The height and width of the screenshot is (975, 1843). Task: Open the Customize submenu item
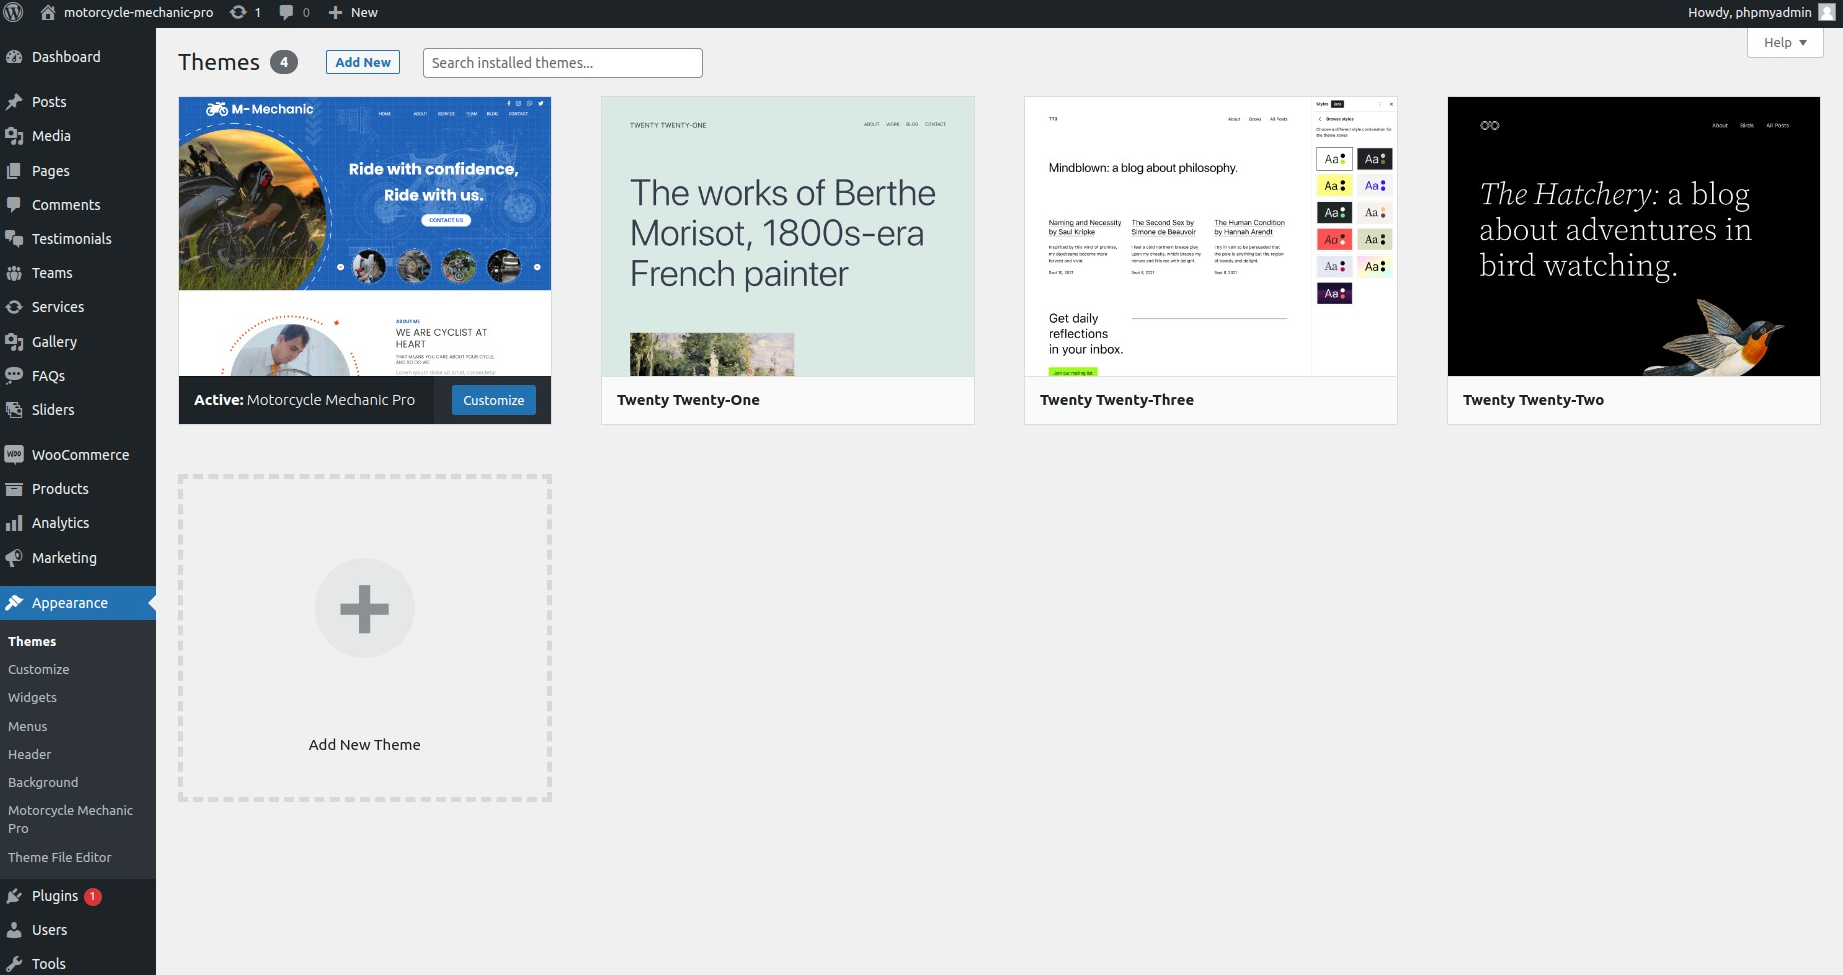coord(39,670)
